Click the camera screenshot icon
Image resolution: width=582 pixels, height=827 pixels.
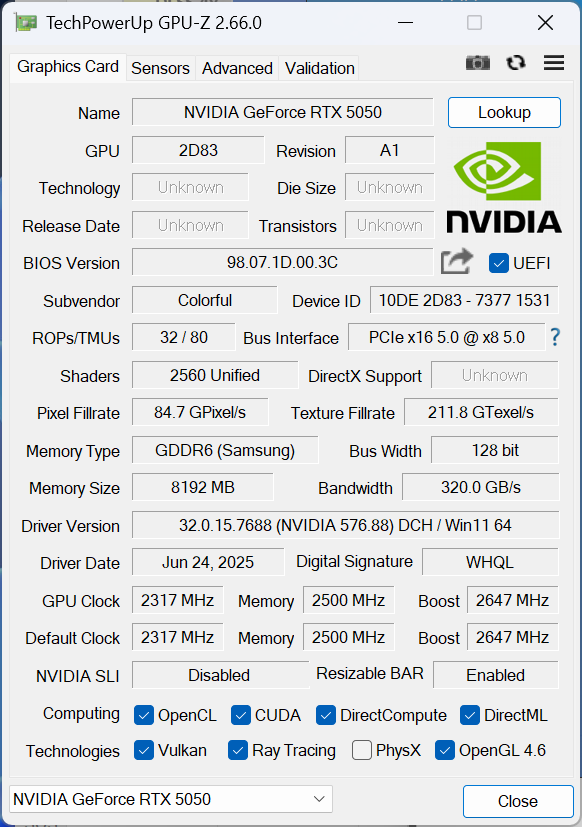[x=477, y=62]
